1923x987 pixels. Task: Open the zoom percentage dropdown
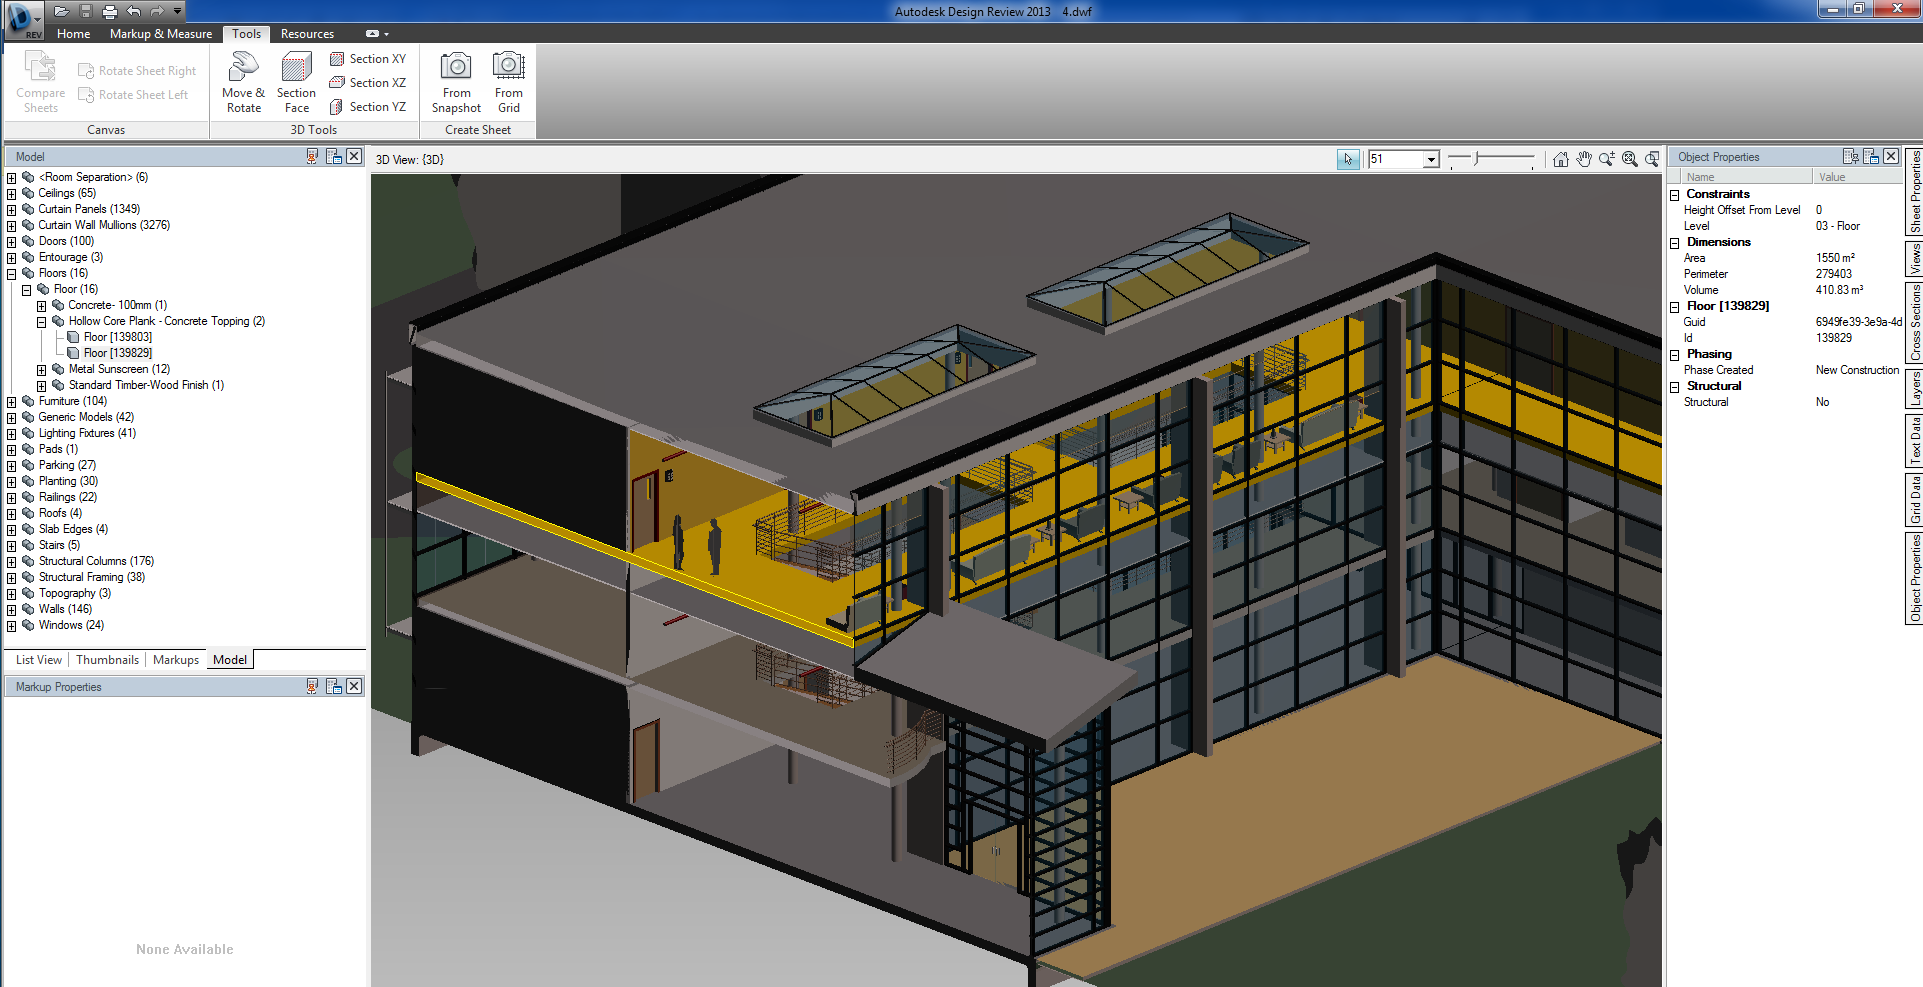(x=1431, y=159)
